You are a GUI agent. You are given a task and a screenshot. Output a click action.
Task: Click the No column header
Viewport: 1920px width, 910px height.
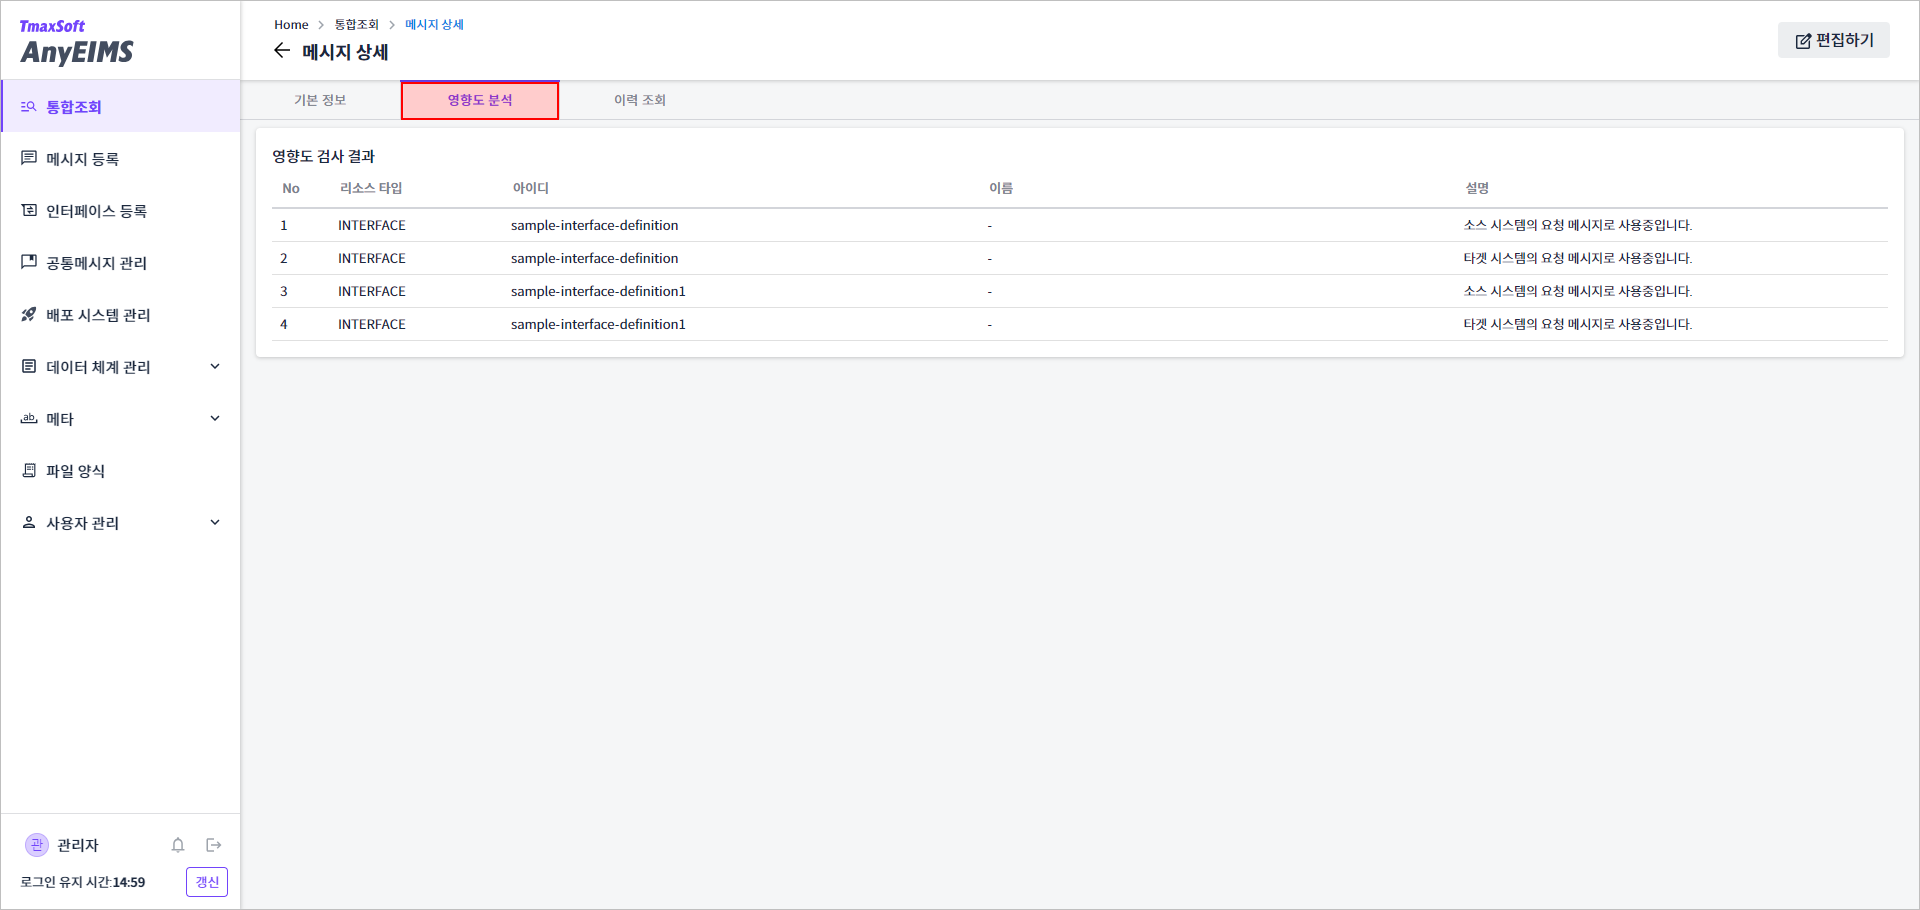(291, 188)
